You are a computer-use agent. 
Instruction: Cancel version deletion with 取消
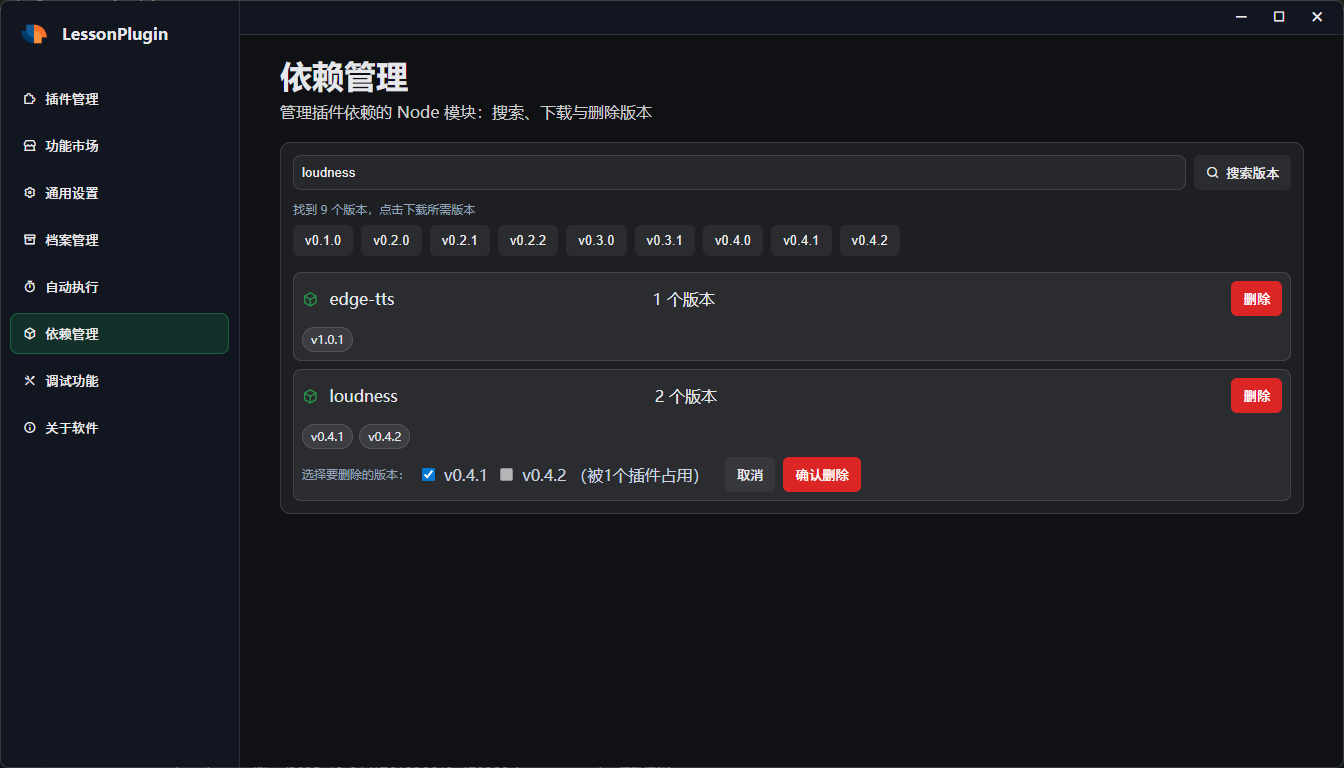749,475
